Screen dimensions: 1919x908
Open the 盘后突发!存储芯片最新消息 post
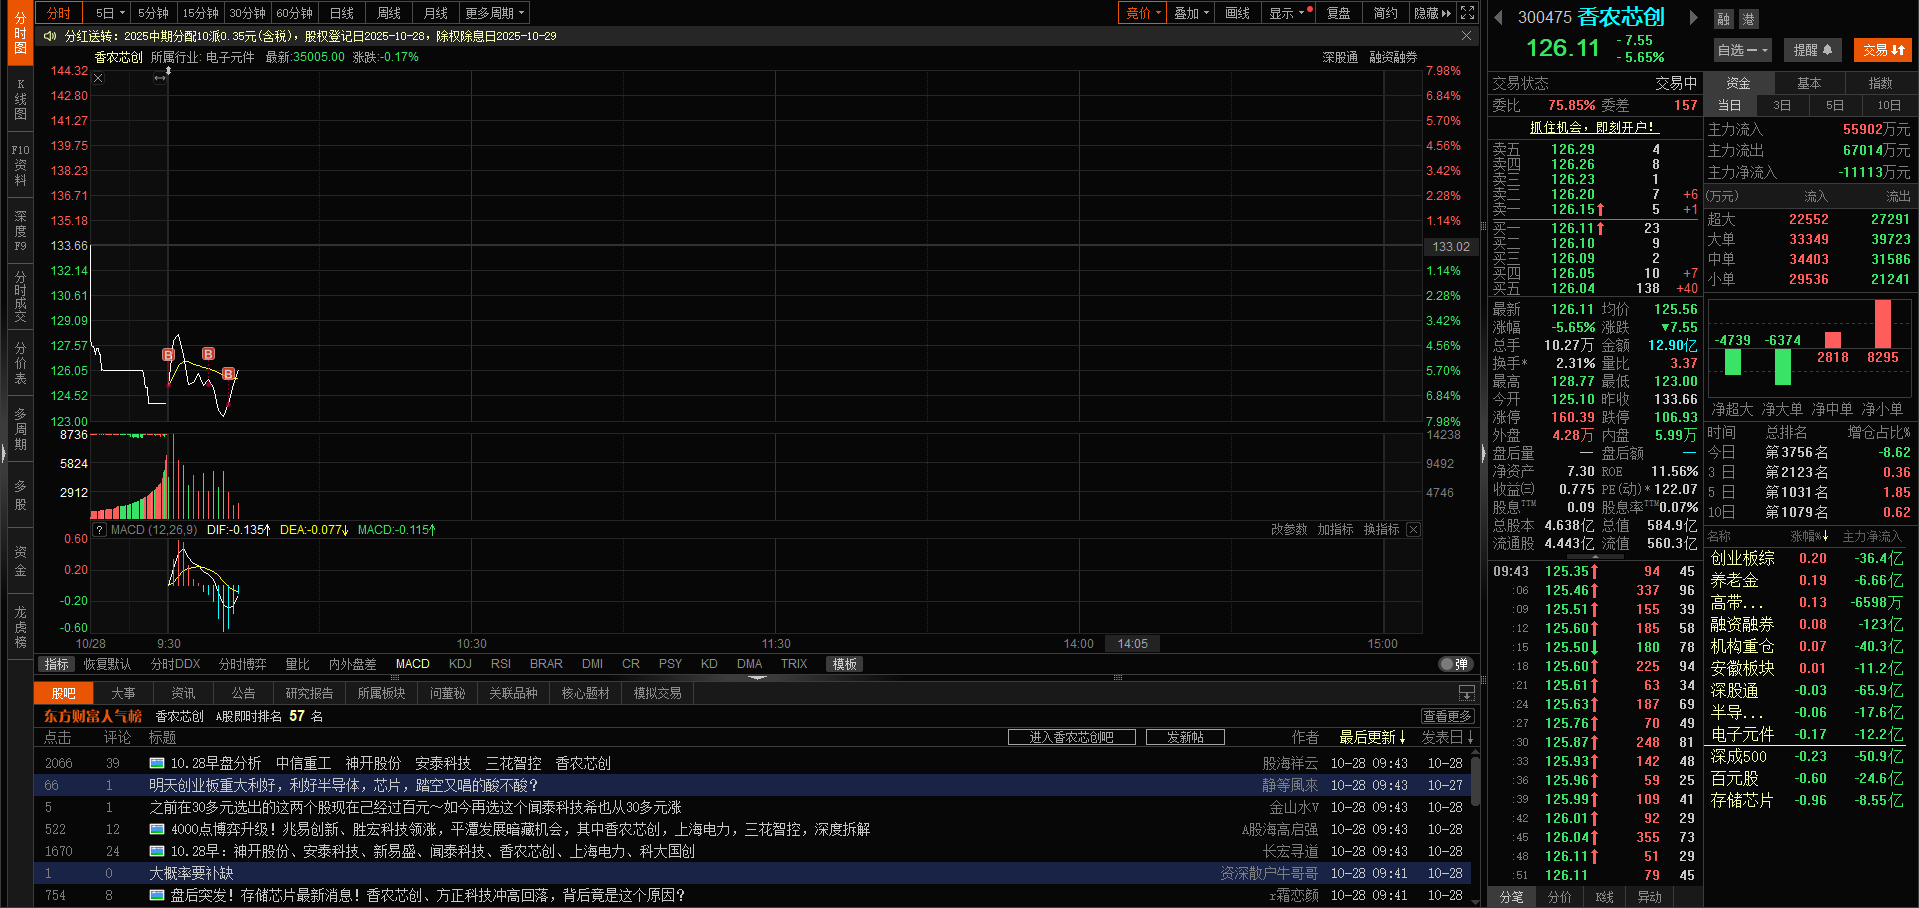(427, 895)
